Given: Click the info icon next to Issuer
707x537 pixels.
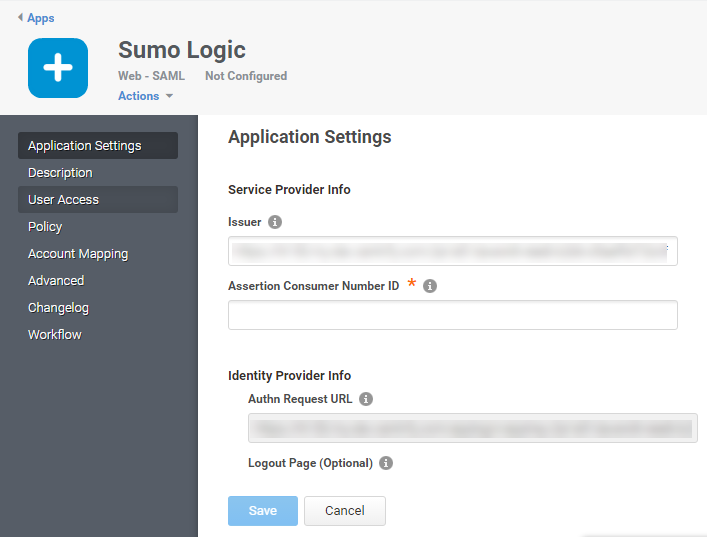Looking at the screenshot, I should pos(275,222).
